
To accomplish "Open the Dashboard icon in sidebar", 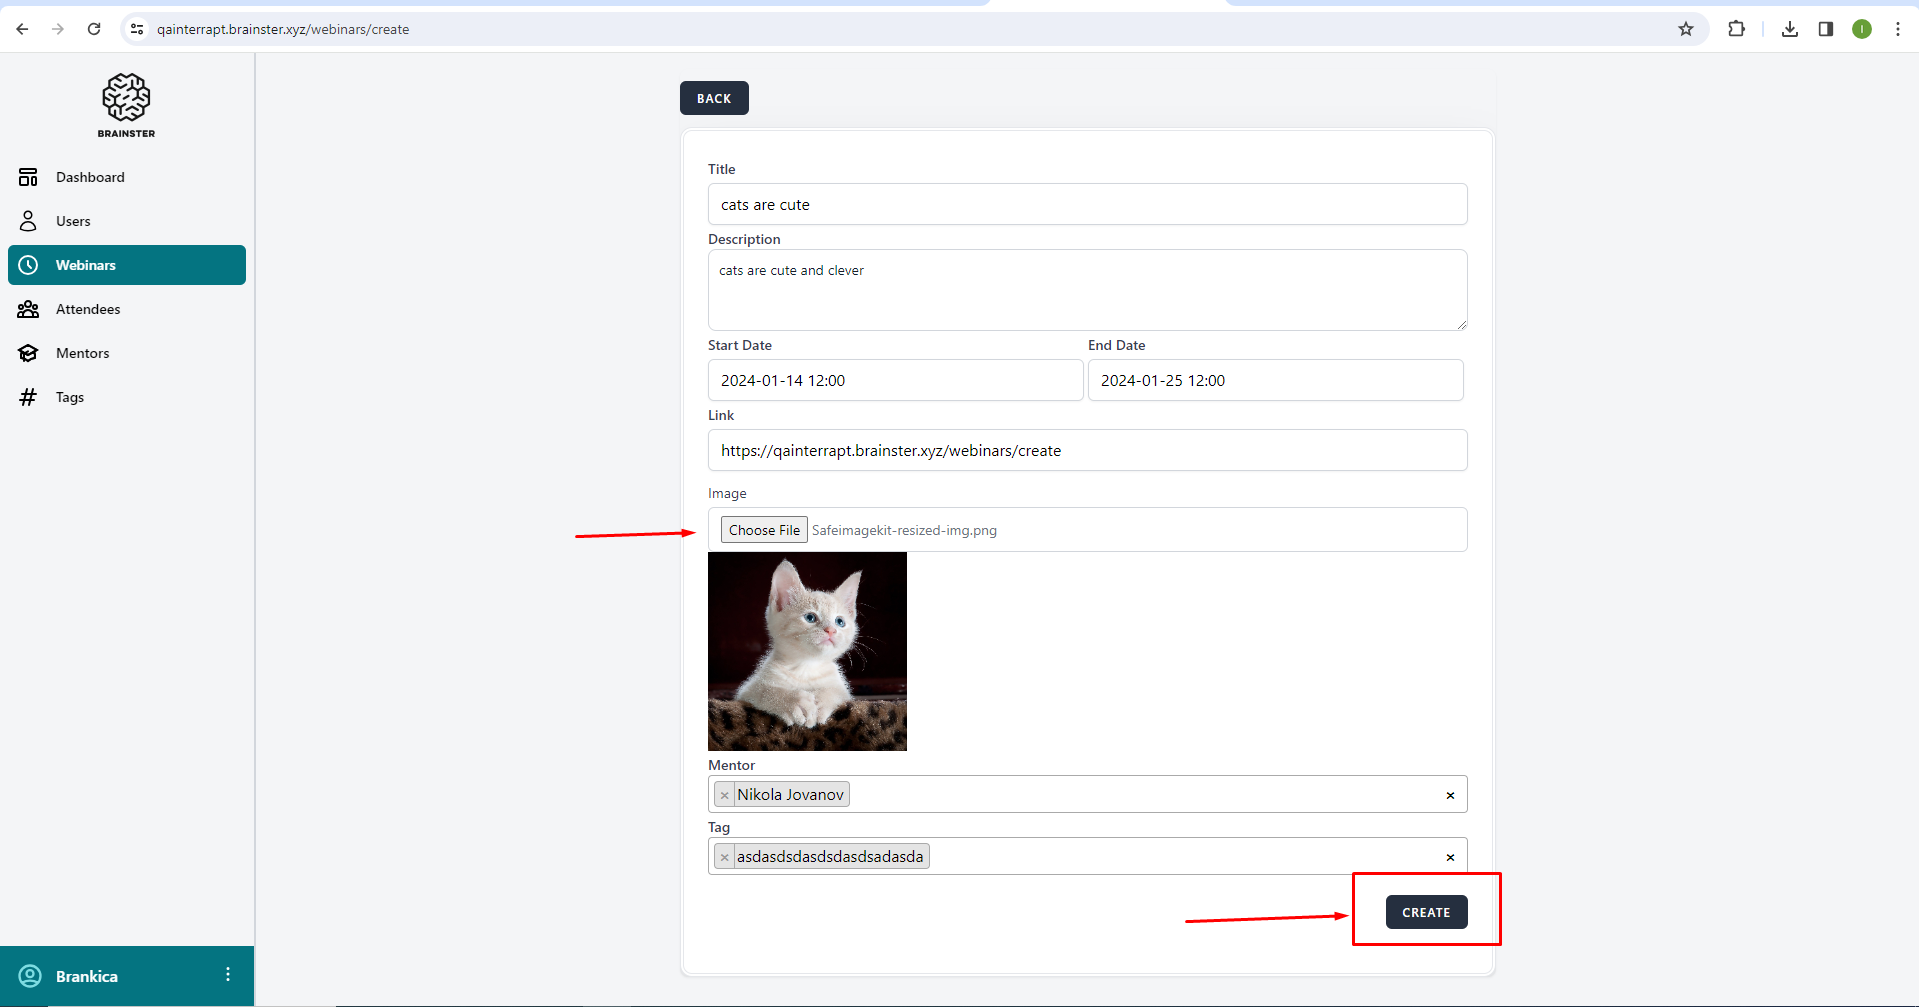I will click(28, 177).
